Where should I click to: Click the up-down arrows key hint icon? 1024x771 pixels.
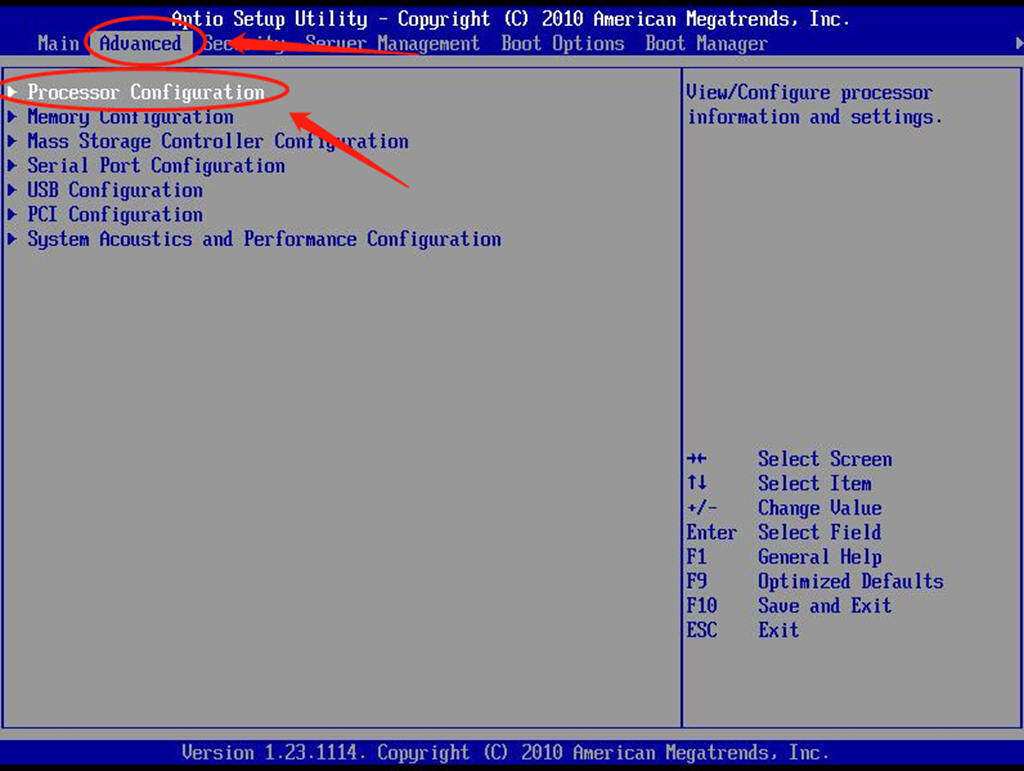coord(697,483)
